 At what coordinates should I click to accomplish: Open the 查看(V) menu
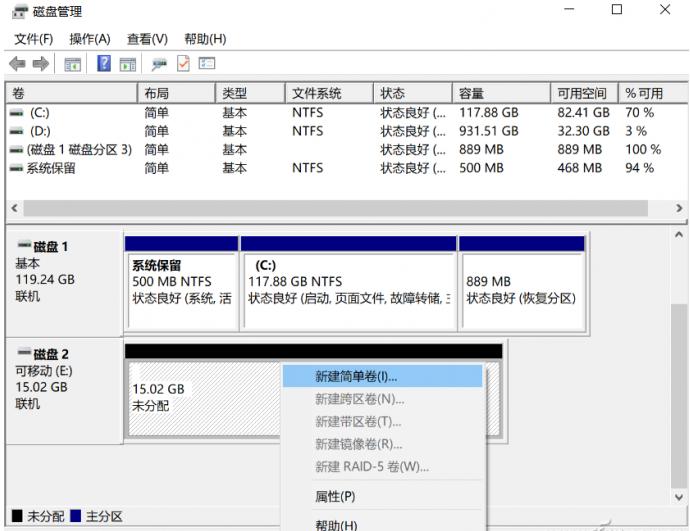(x=147, y=39)
